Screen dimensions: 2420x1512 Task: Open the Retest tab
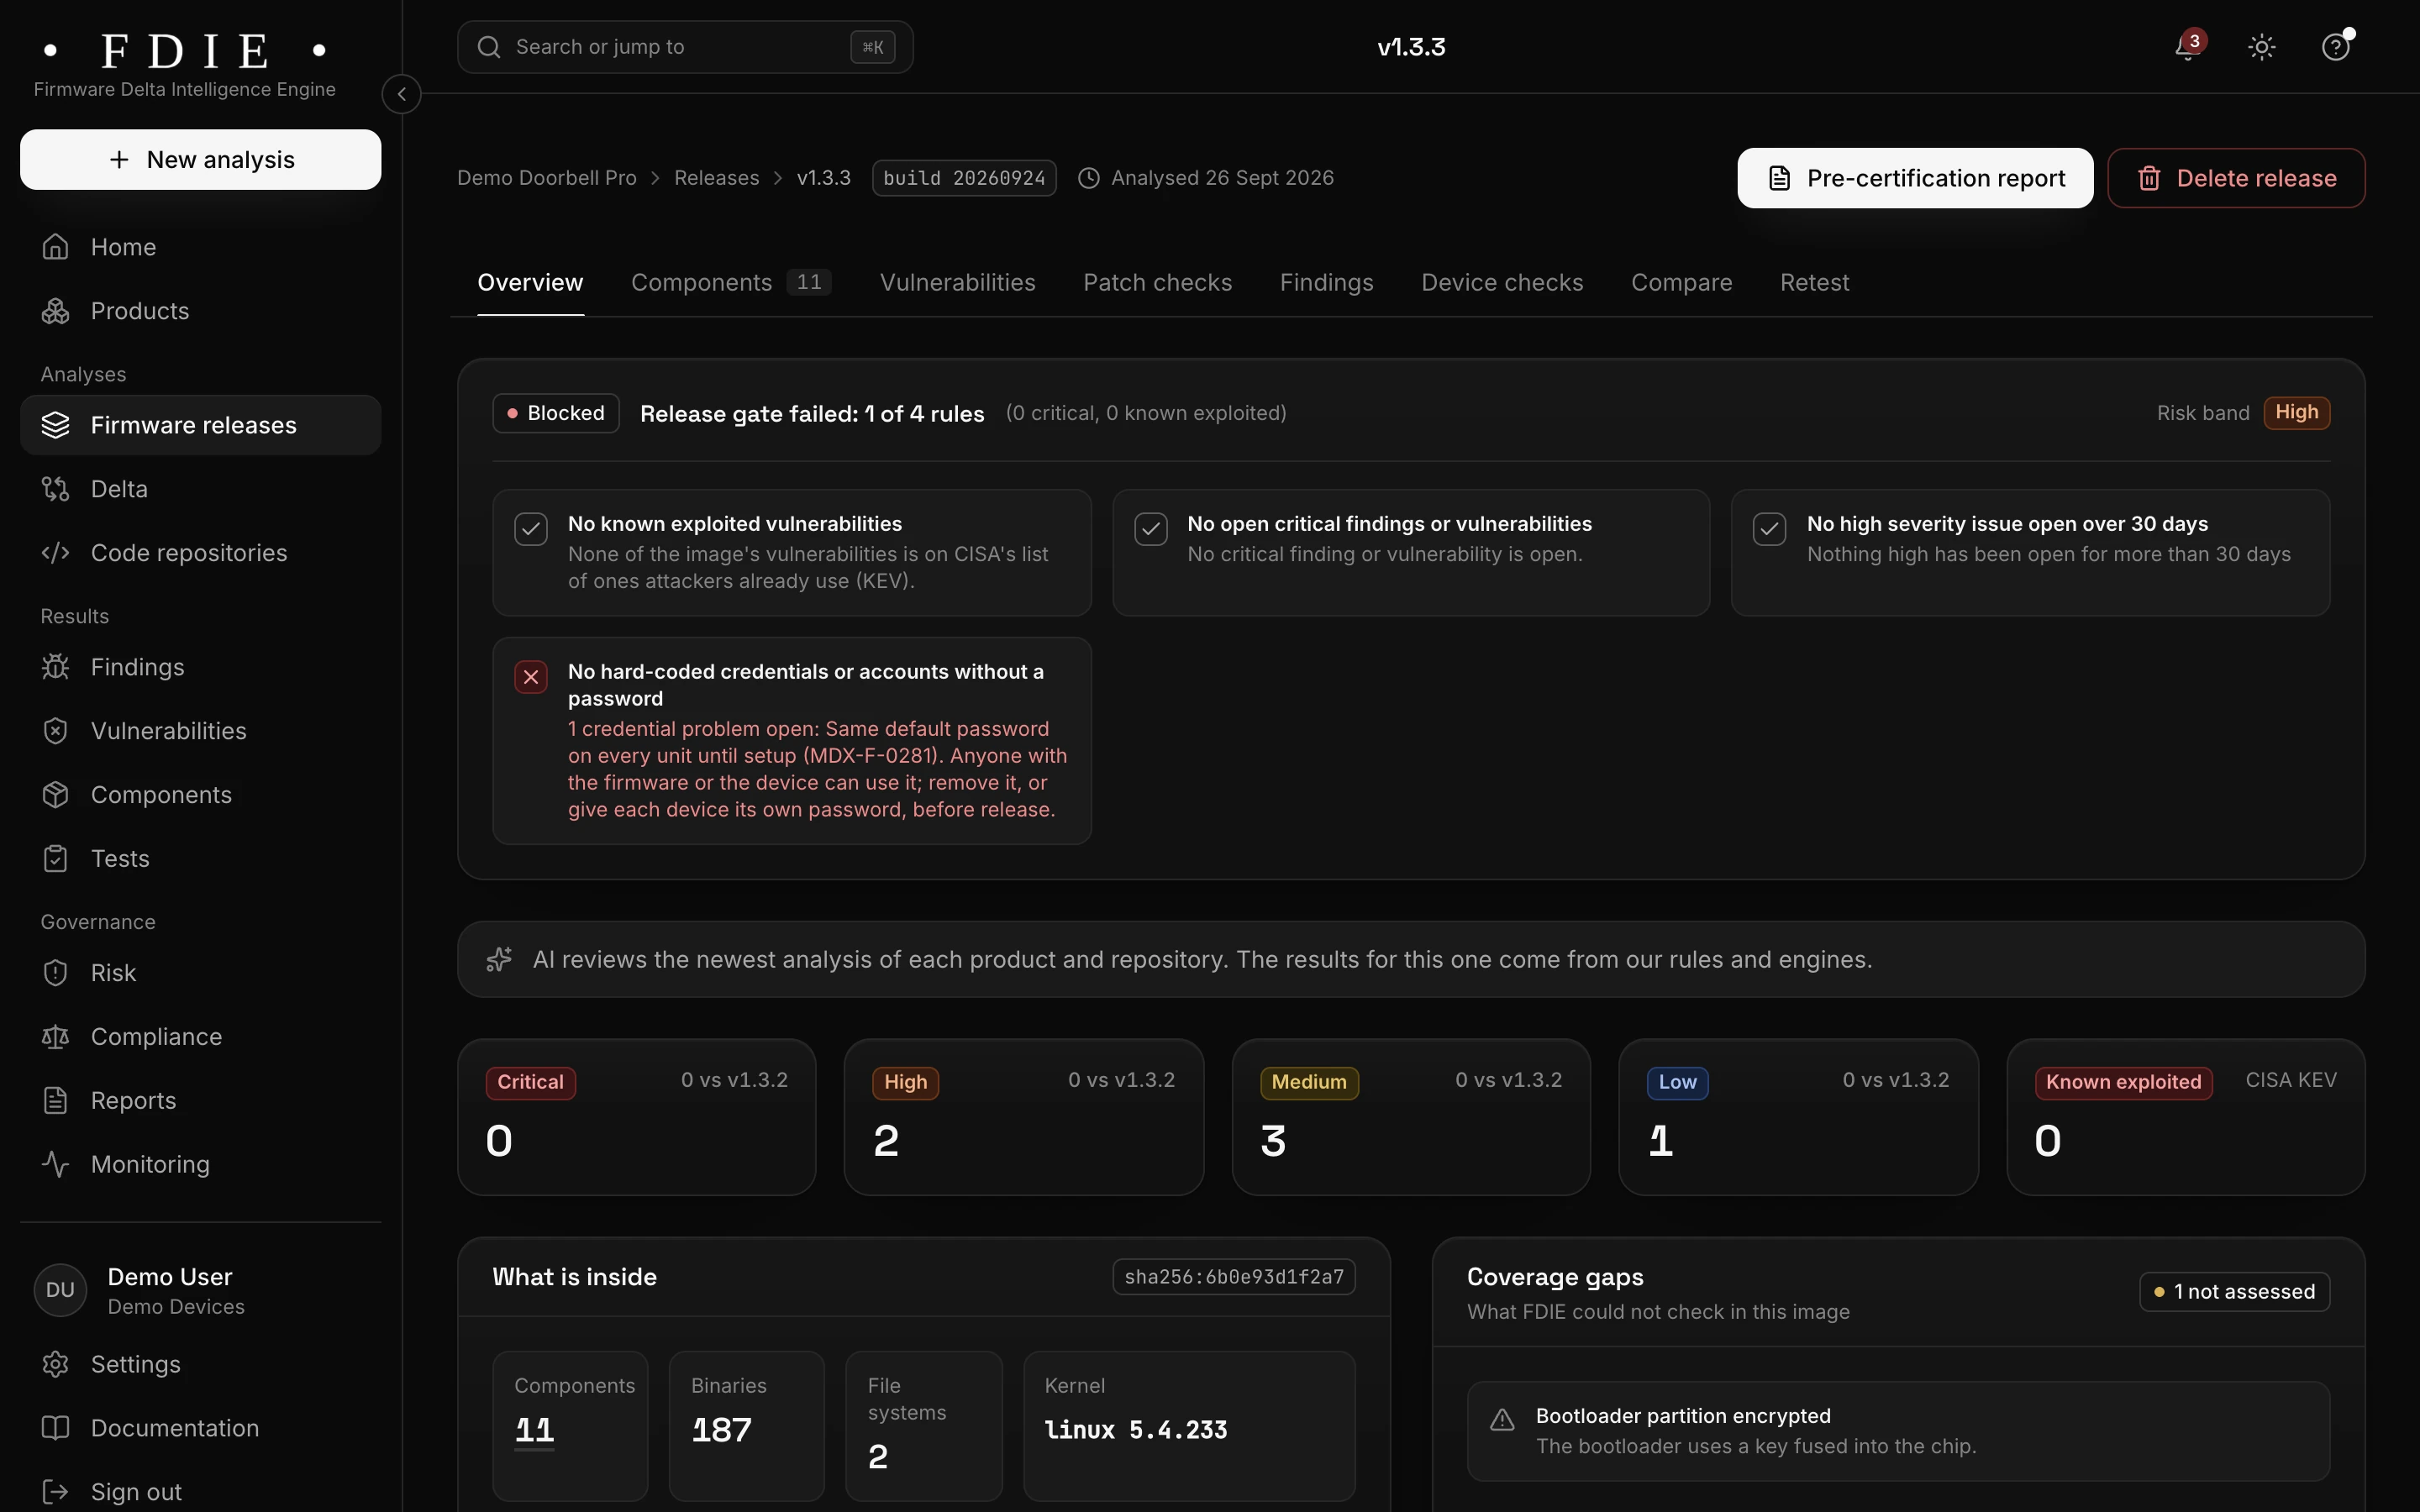1814,283
